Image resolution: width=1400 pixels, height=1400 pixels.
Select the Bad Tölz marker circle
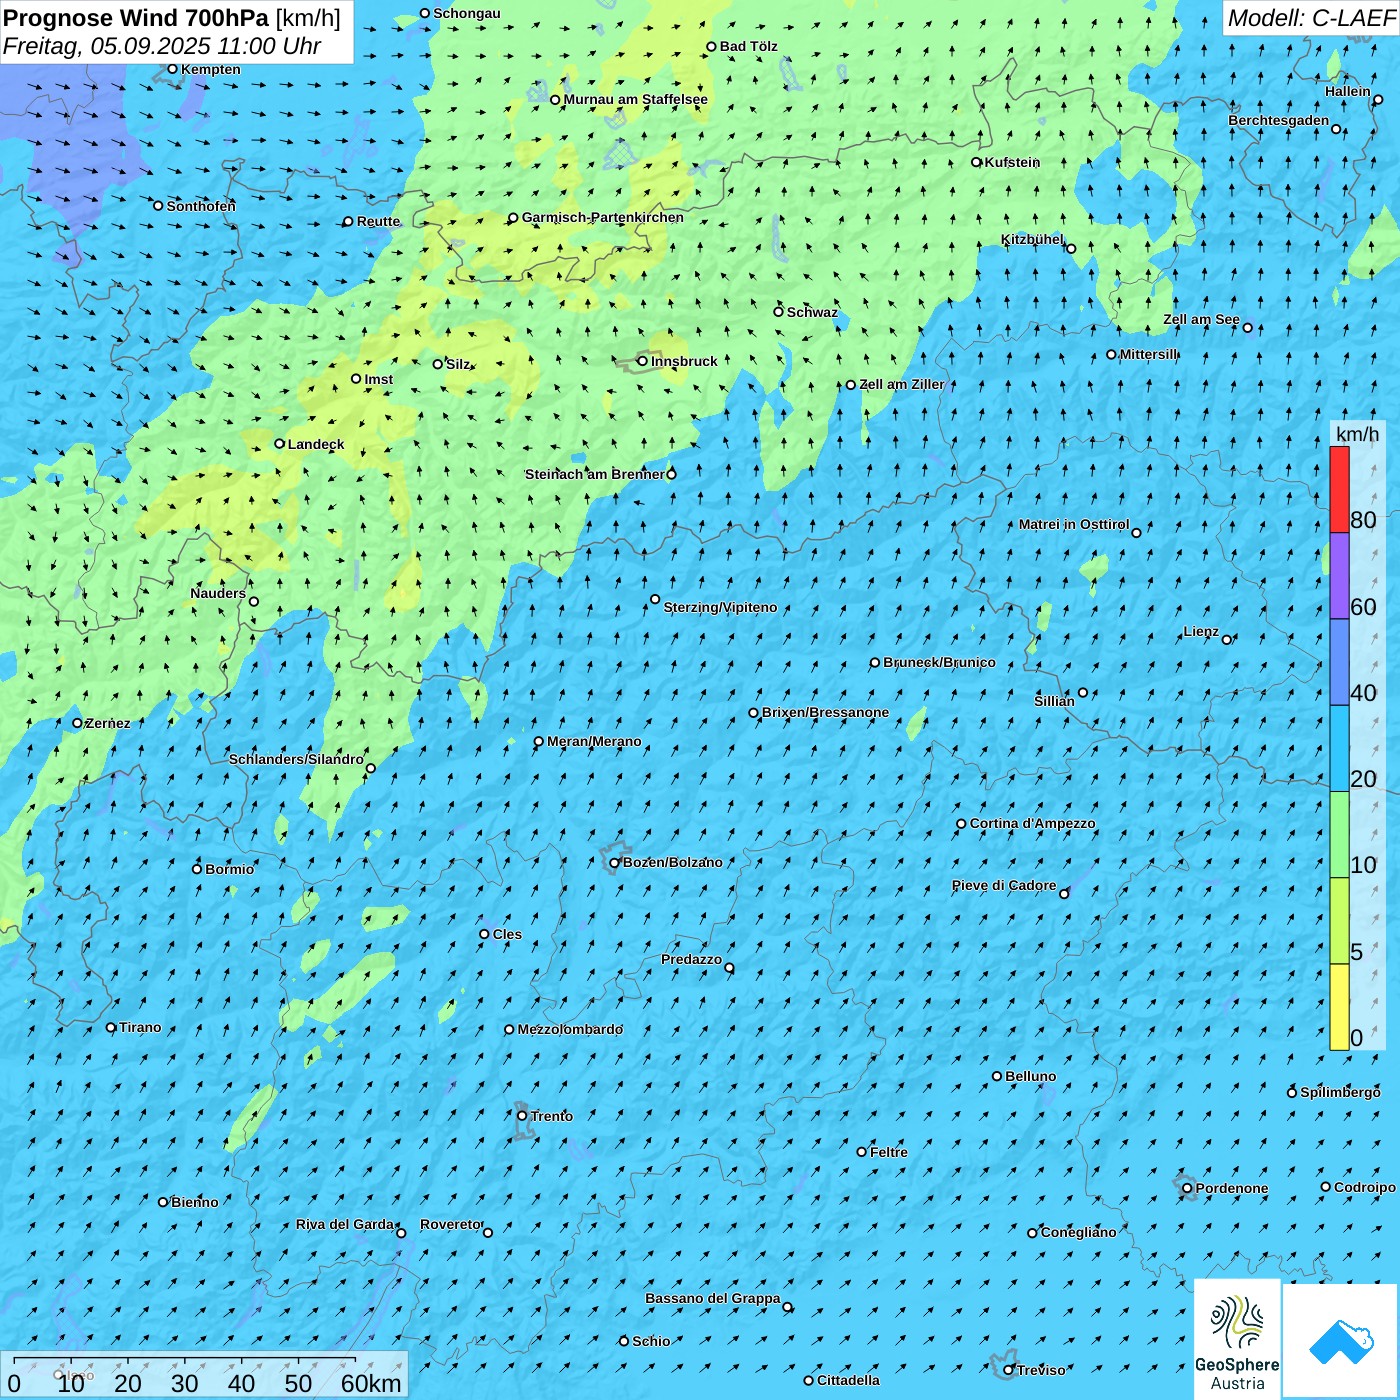pyautogui.click(x=712, y=46)
